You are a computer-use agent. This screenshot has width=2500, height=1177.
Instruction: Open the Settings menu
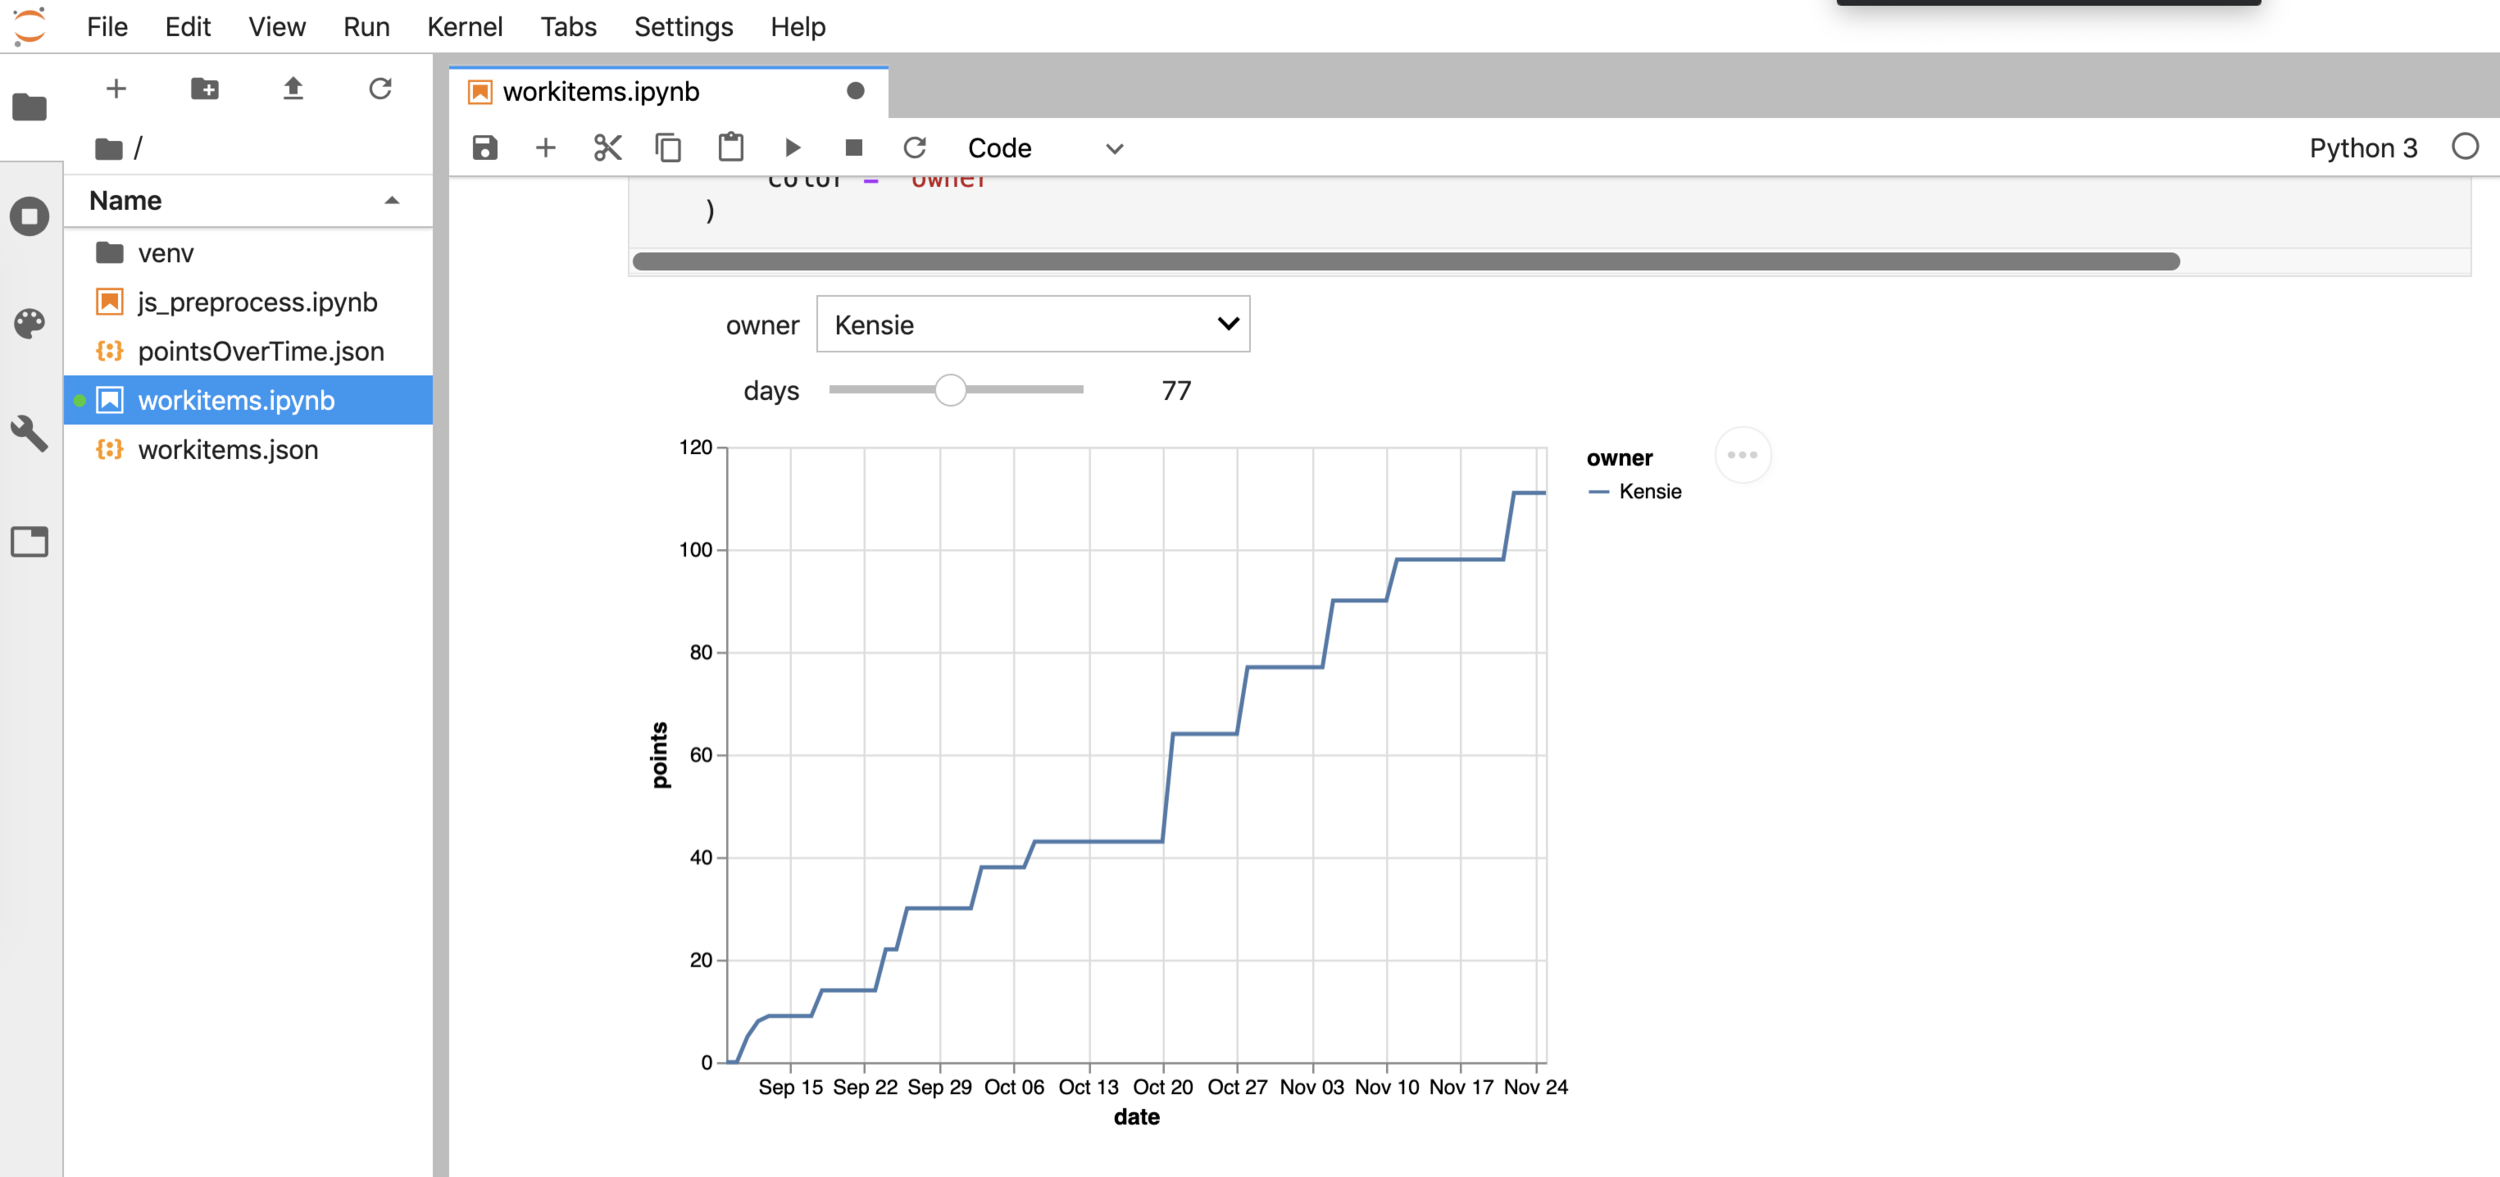click(683, 27)
